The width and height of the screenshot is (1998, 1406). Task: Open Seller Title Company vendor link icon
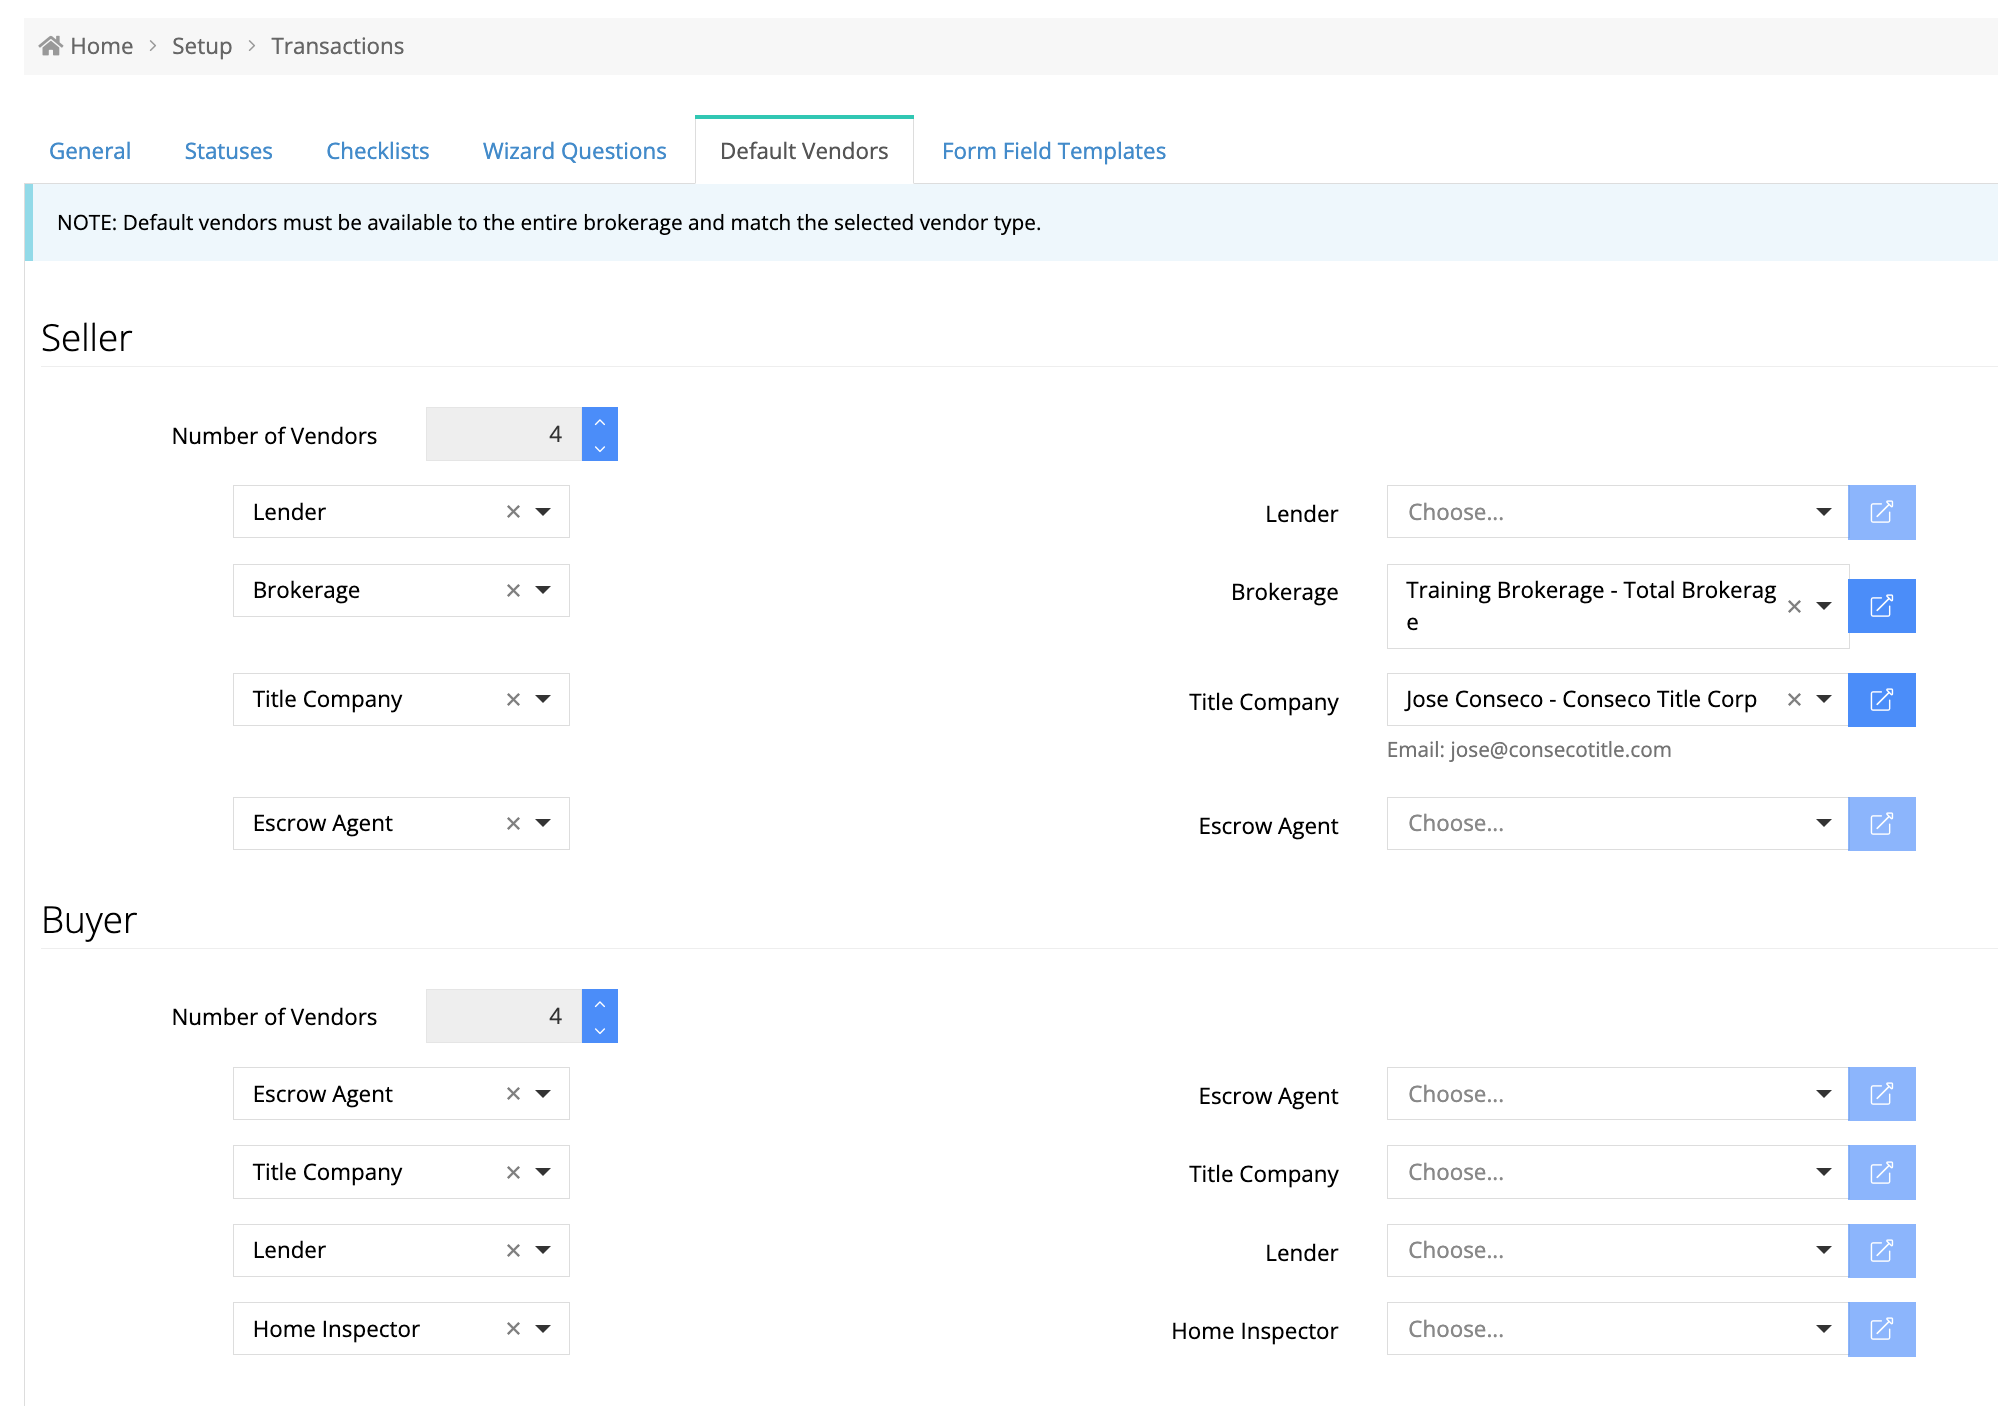pos(1881,699)
